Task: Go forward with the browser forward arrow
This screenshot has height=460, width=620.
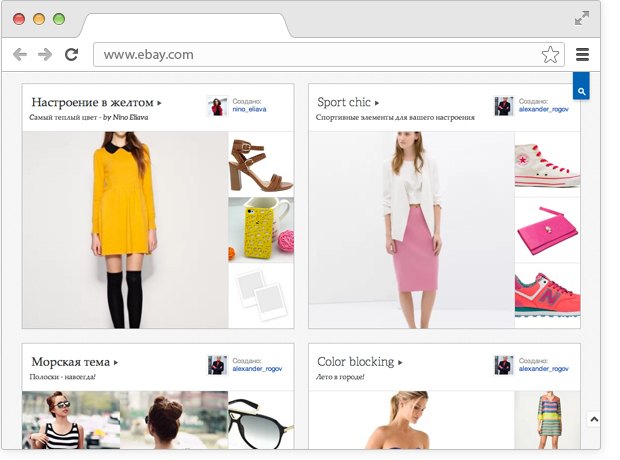Action: (x=45, y=54)
